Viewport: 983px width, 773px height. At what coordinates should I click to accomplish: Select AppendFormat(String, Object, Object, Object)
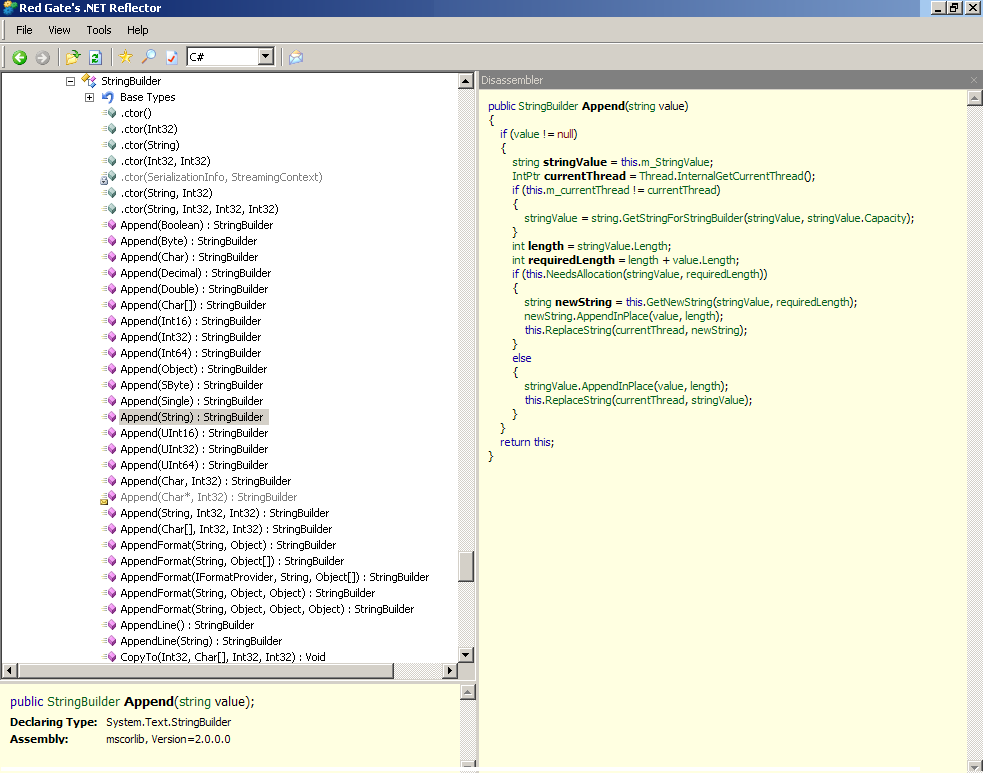(267, 609)
